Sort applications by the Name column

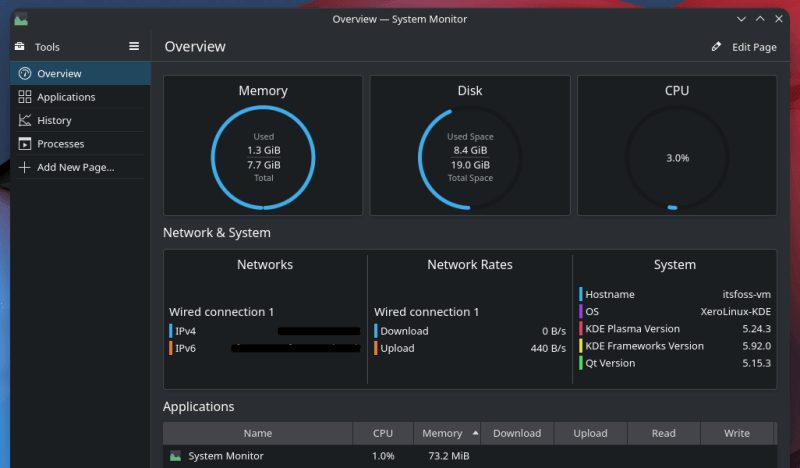(257, 433)
